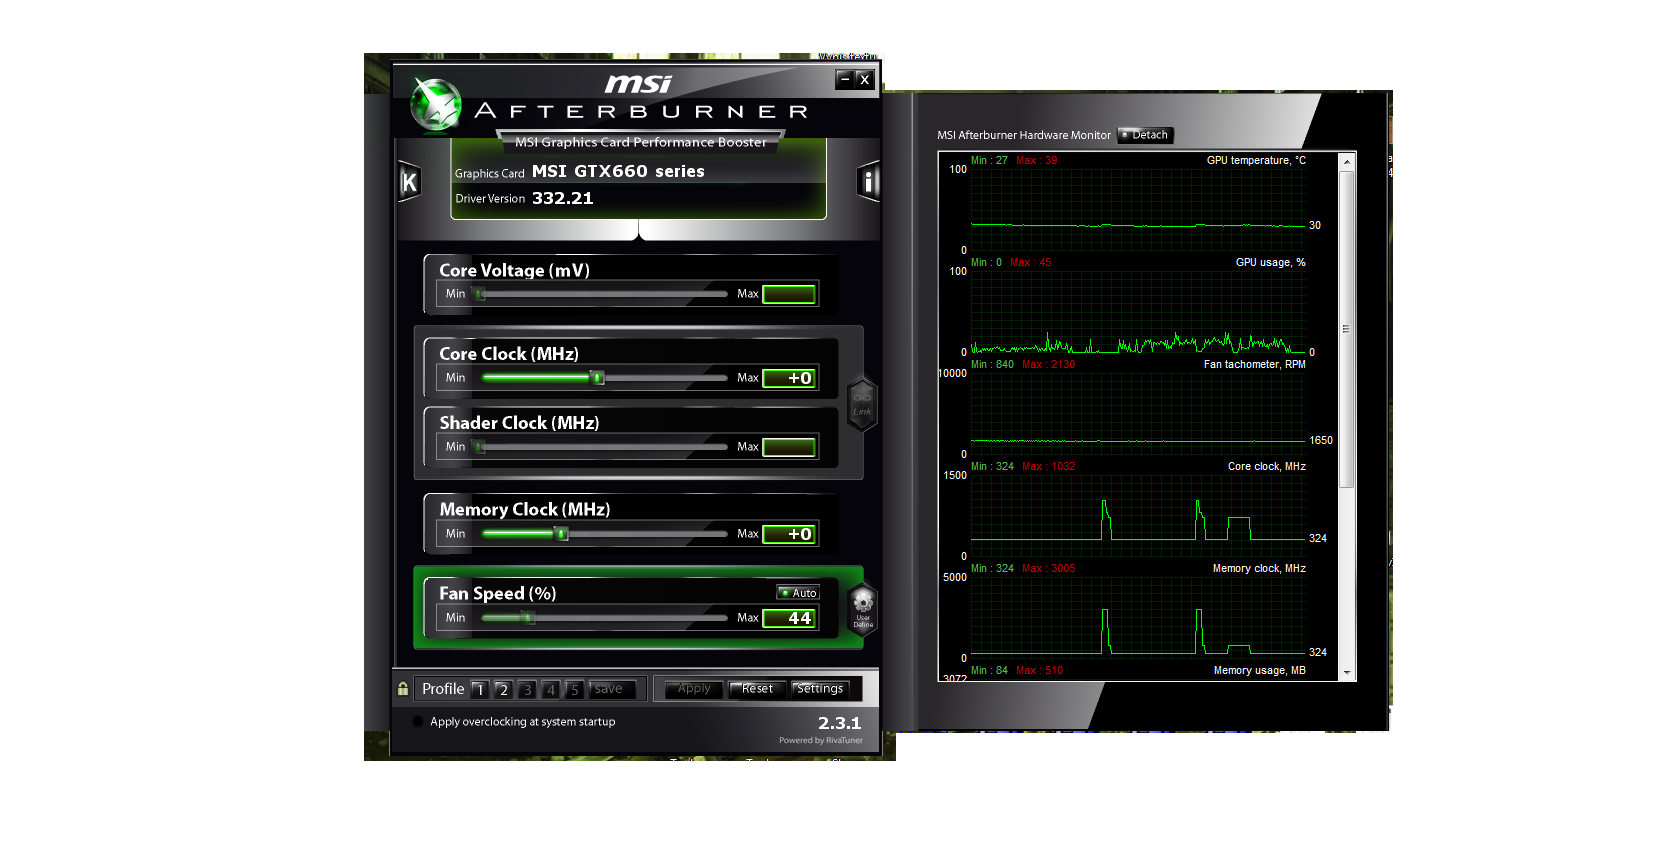This screenshot has width=1674, height=857.
Task: Close the Afterburner window
Action: coord(865,79)
